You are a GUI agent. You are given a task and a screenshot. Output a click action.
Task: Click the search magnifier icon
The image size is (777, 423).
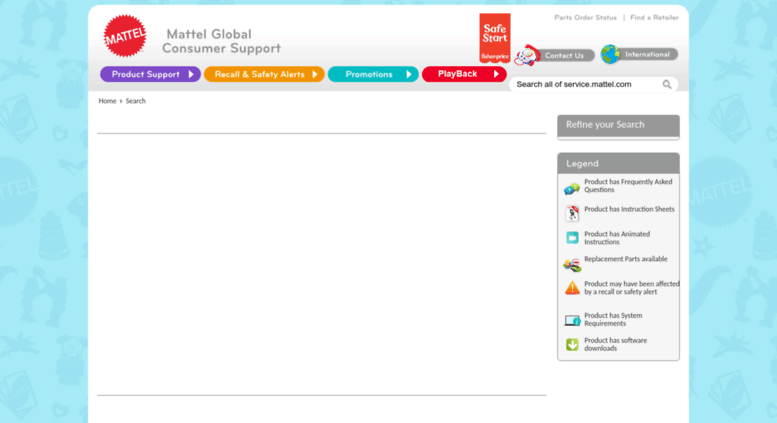667,84
